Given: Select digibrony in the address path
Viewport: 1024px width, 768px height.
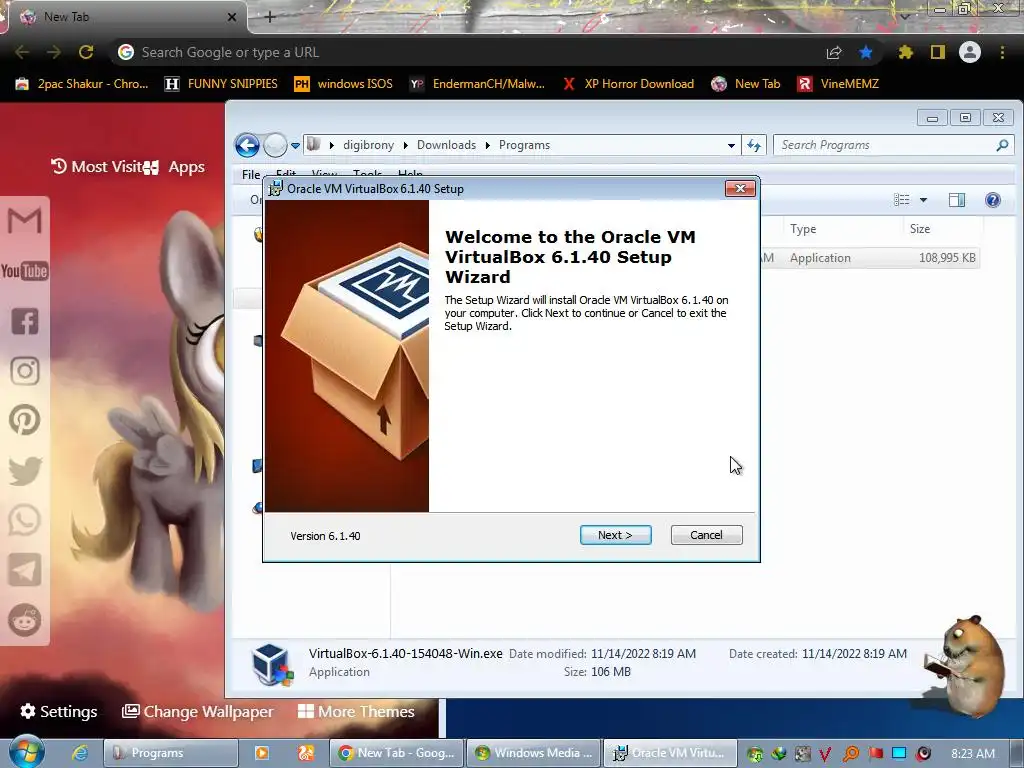Looking at the screenshot, I should (368, 145).
